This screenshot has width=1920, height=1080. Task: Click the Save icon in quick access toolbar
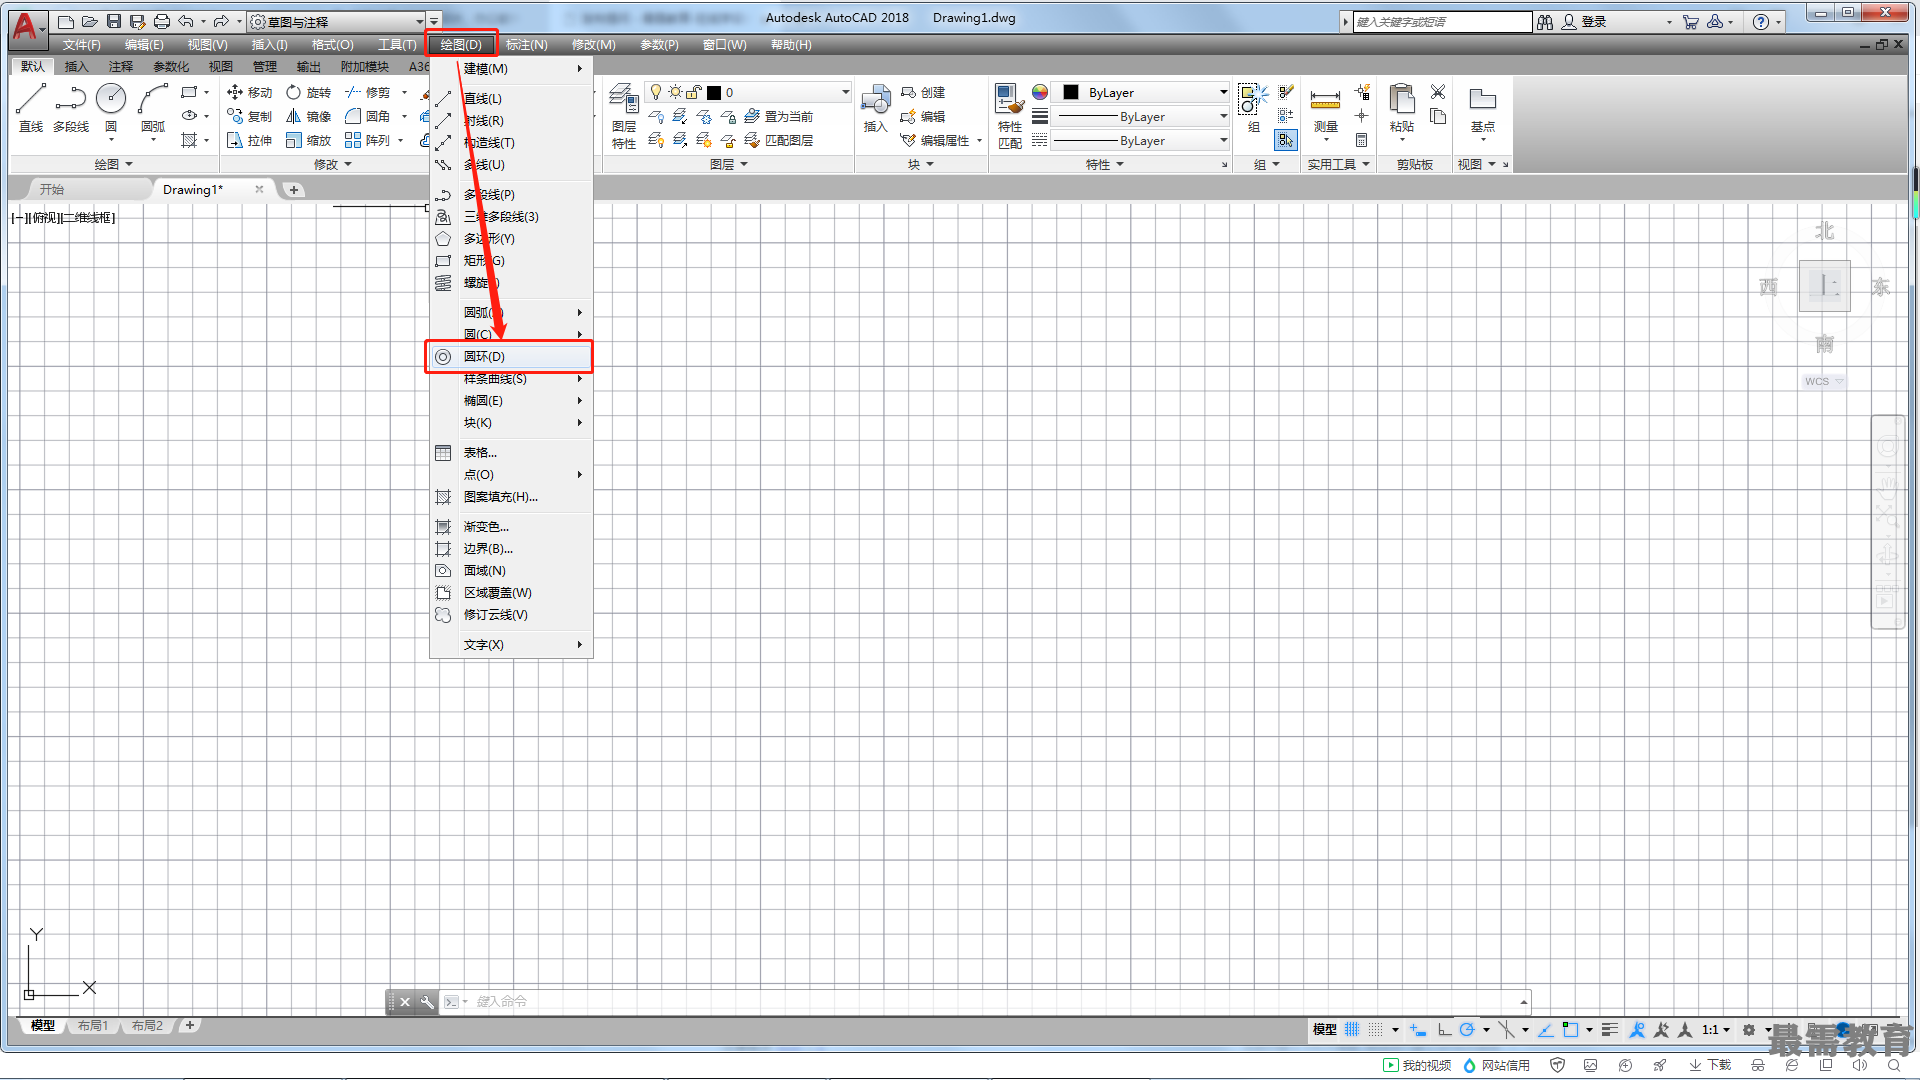pos(114,21)
